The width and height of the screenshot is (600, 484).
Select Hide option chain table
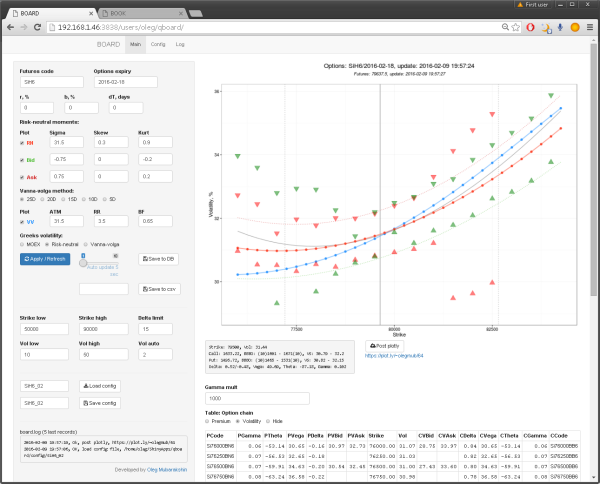pos(268,421)
